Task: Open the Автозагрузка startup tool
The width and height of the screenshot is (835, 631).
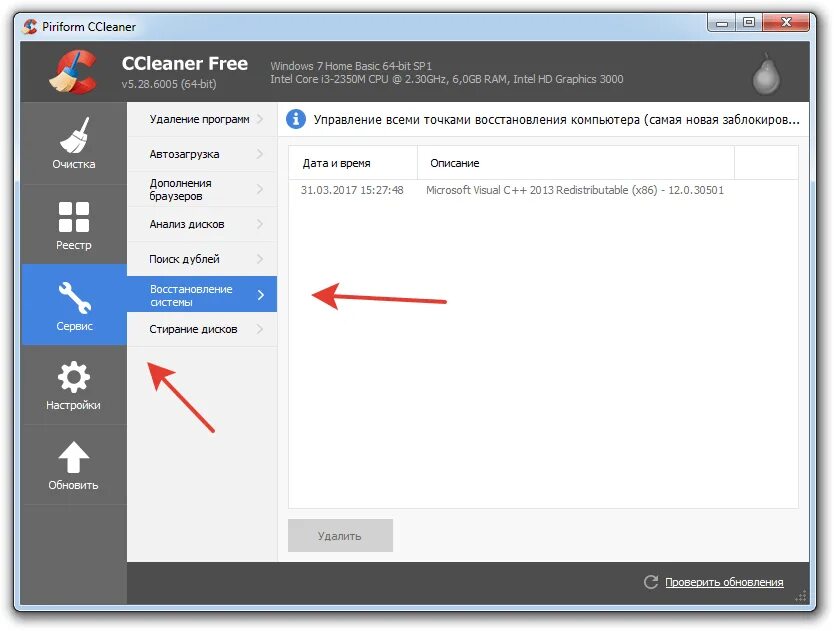Action: click(x=202, y=154)
